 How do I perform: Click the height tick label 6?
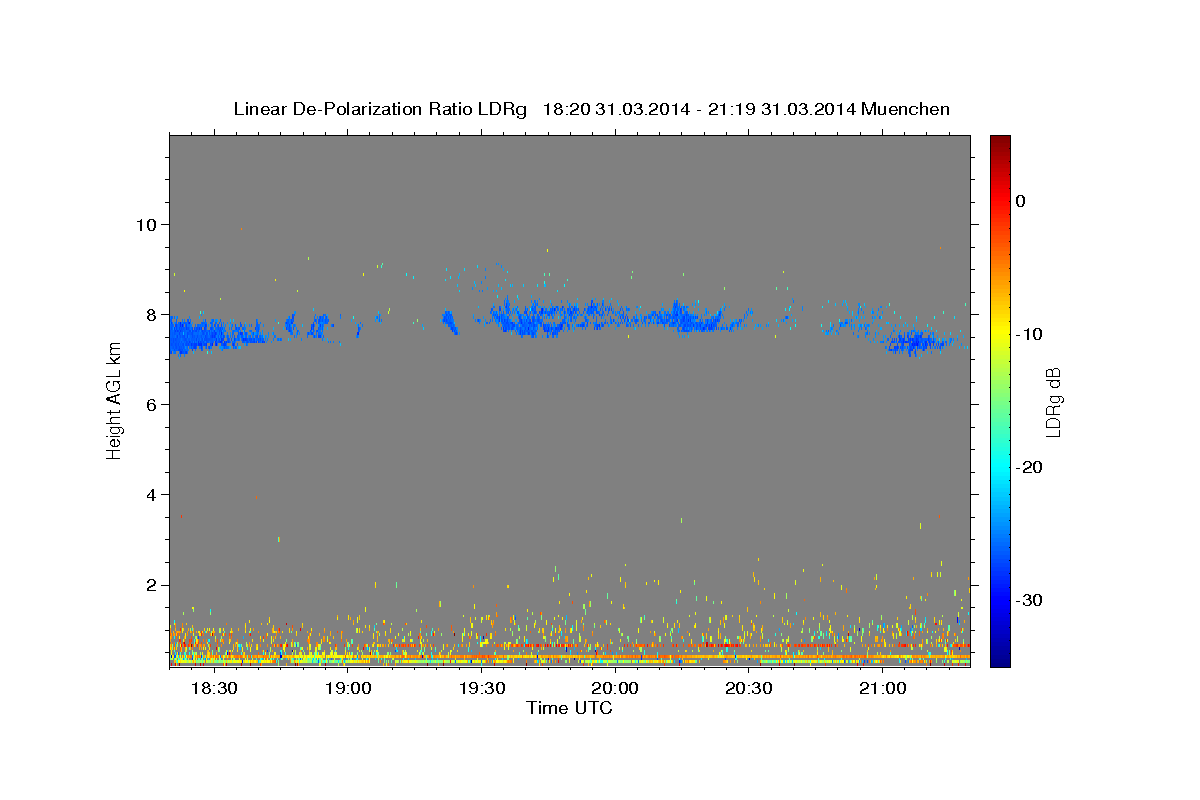point(153,404)
